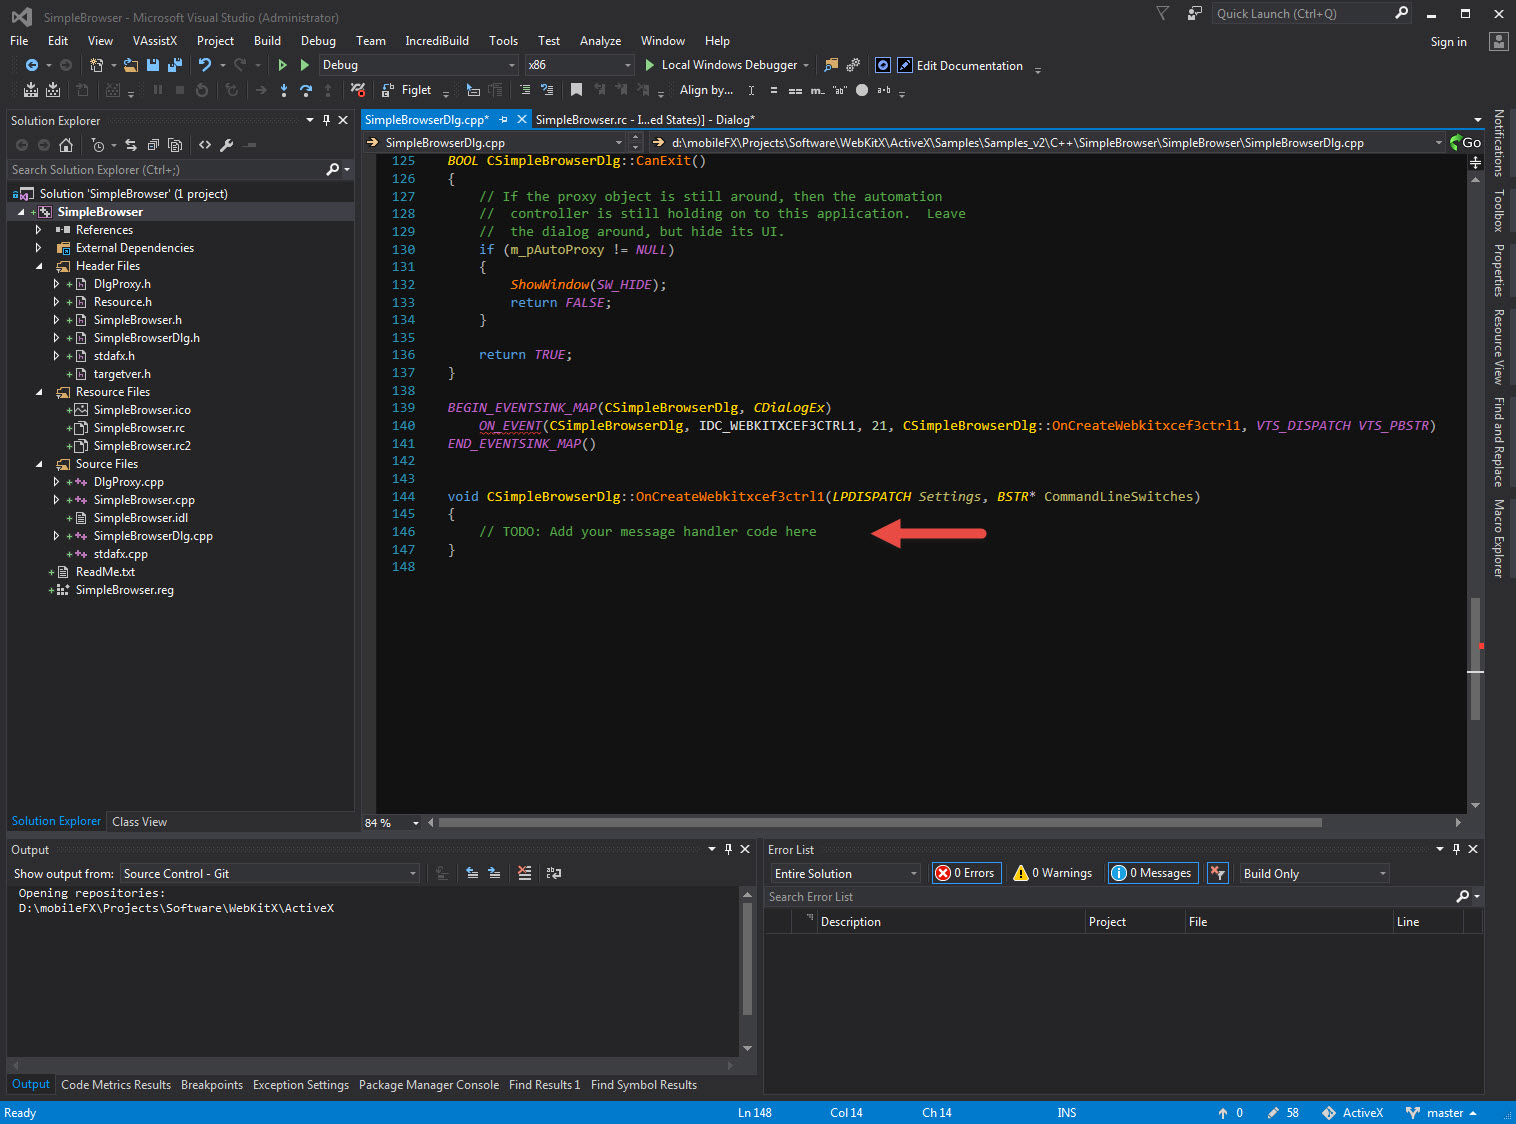Viewport: 1516px width, 1124px height.
Task: Open the VAssistX menu
Action: [x=154, y=41]
